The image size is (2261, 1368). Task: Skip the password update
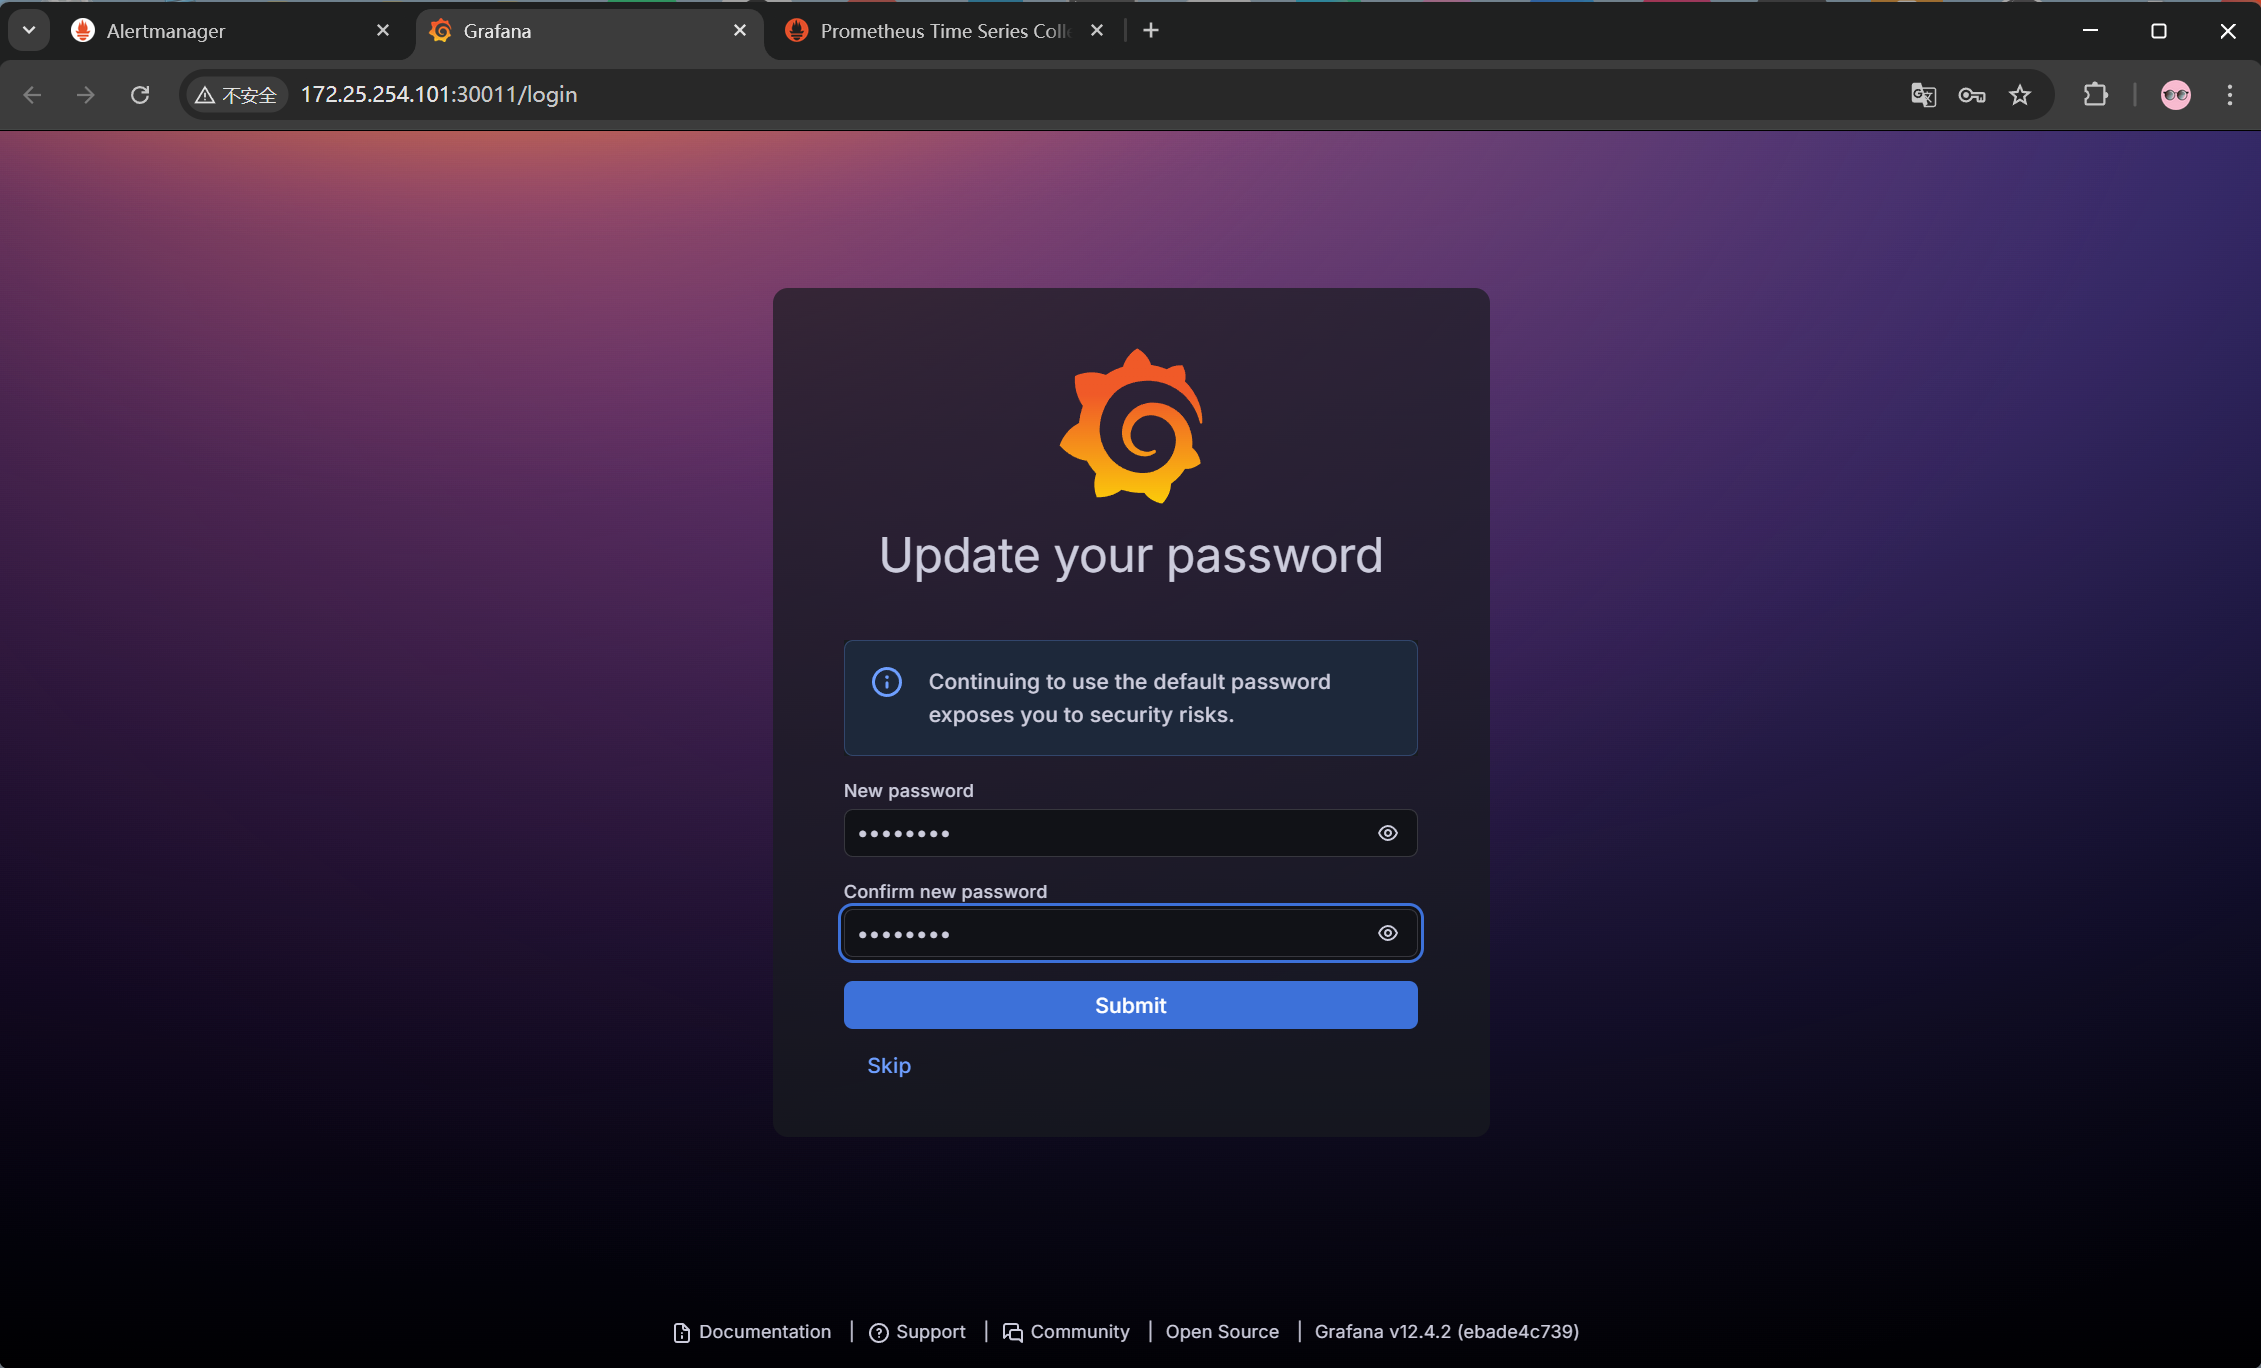[x=889, y=1066]
